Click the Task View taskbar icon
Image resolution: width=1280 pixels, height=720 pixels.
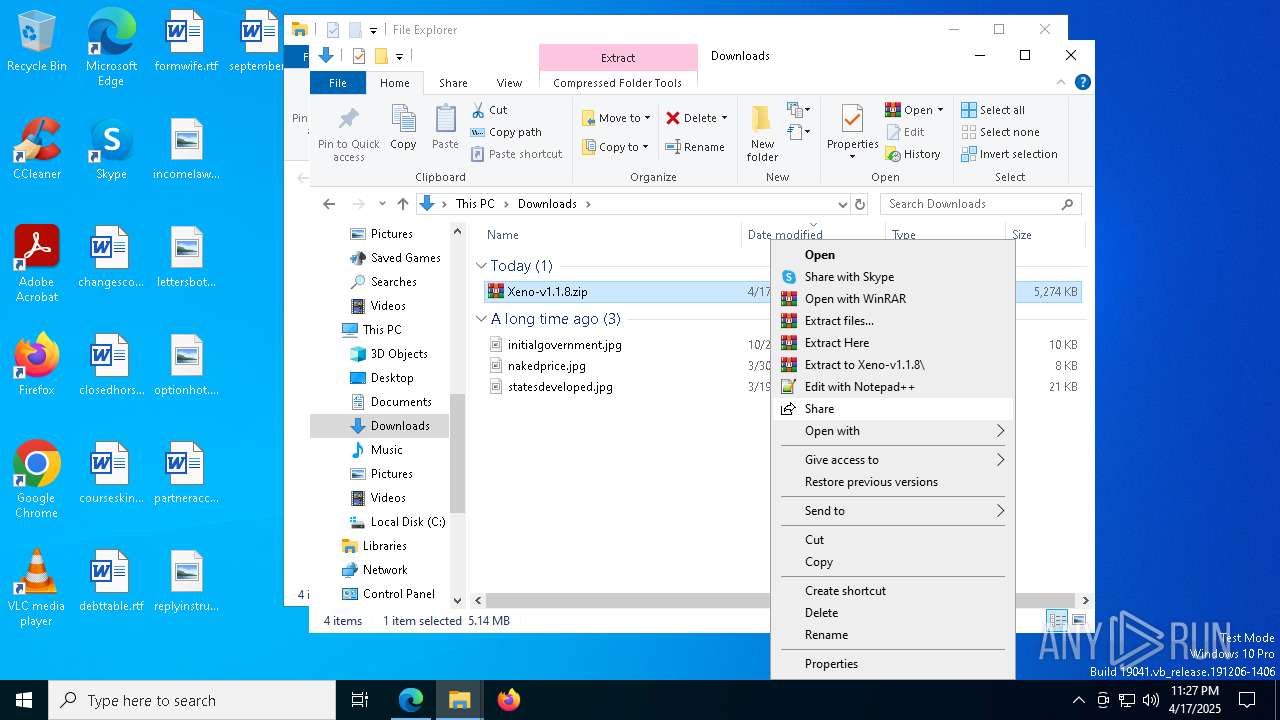360,700
